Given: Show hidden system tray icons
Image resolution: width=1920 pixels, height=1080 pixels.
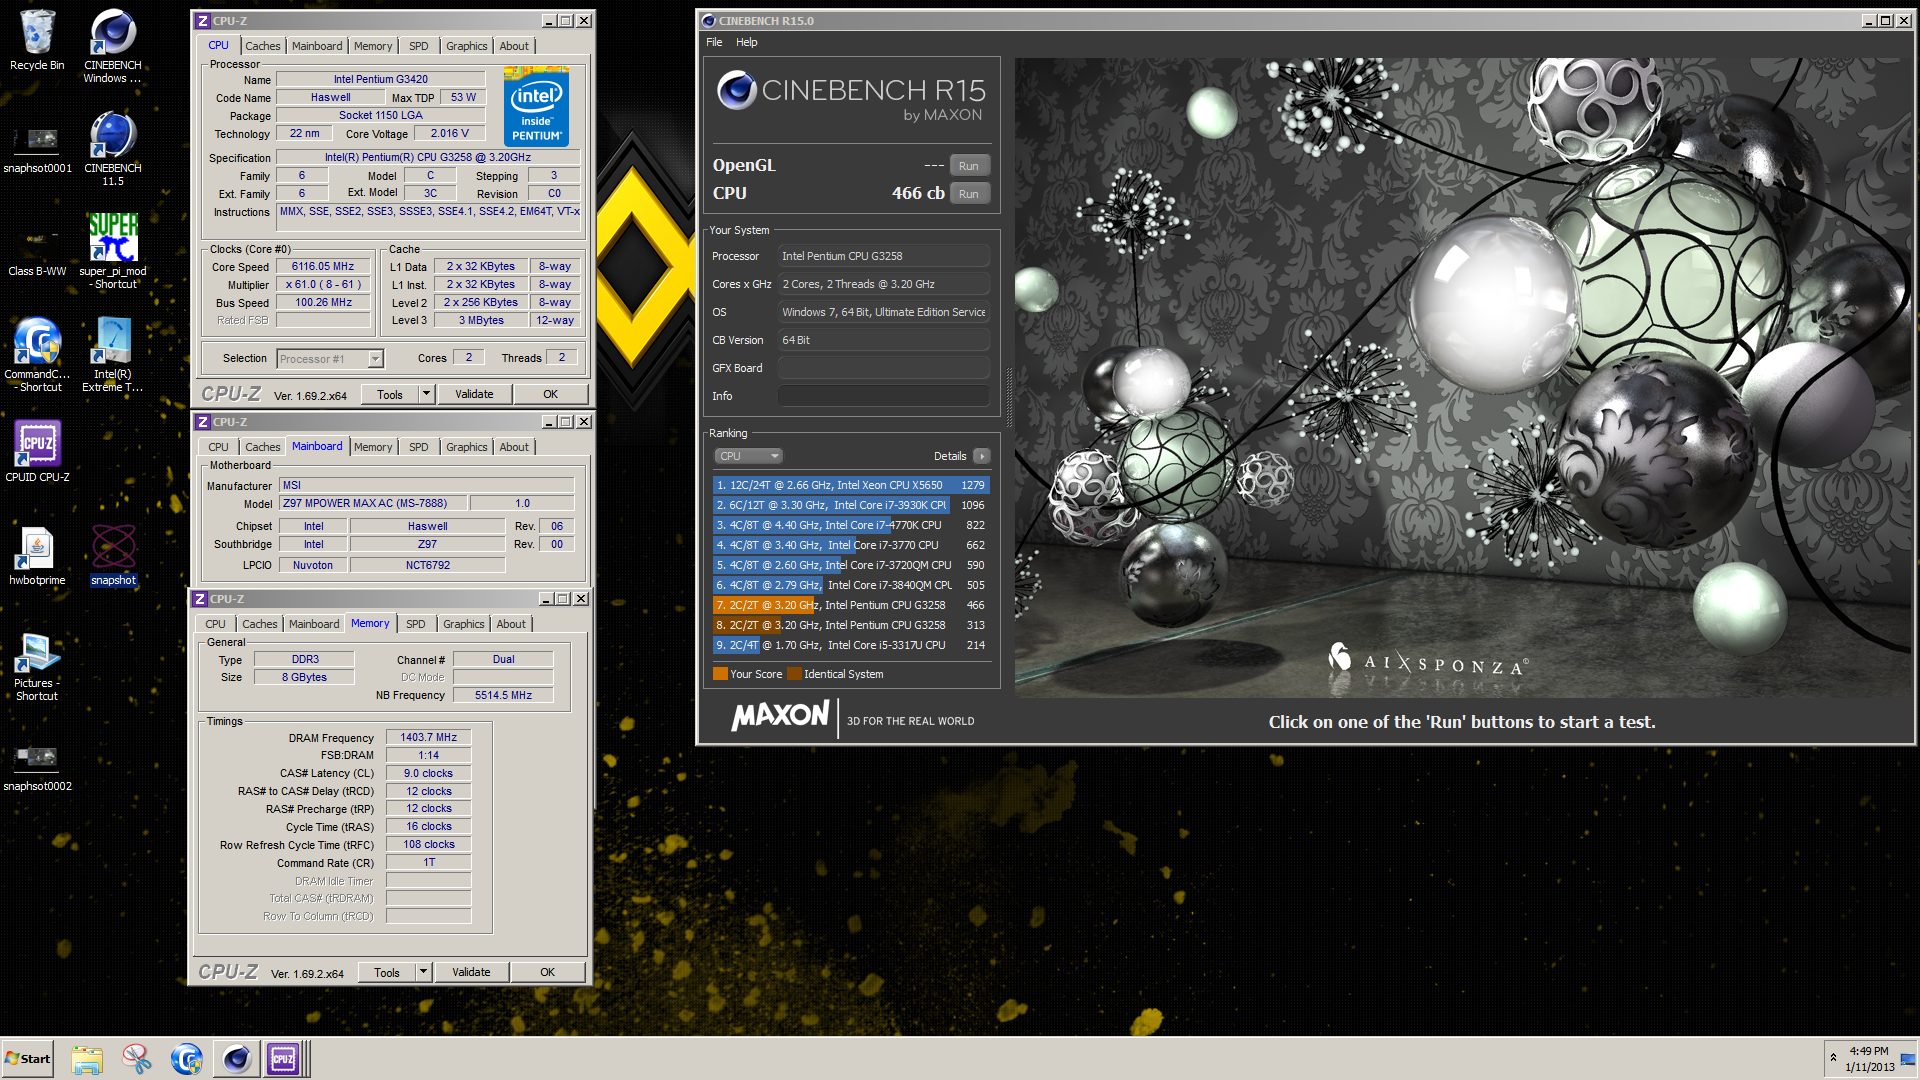Looking at the screenshot, I should [1833, 1058].
